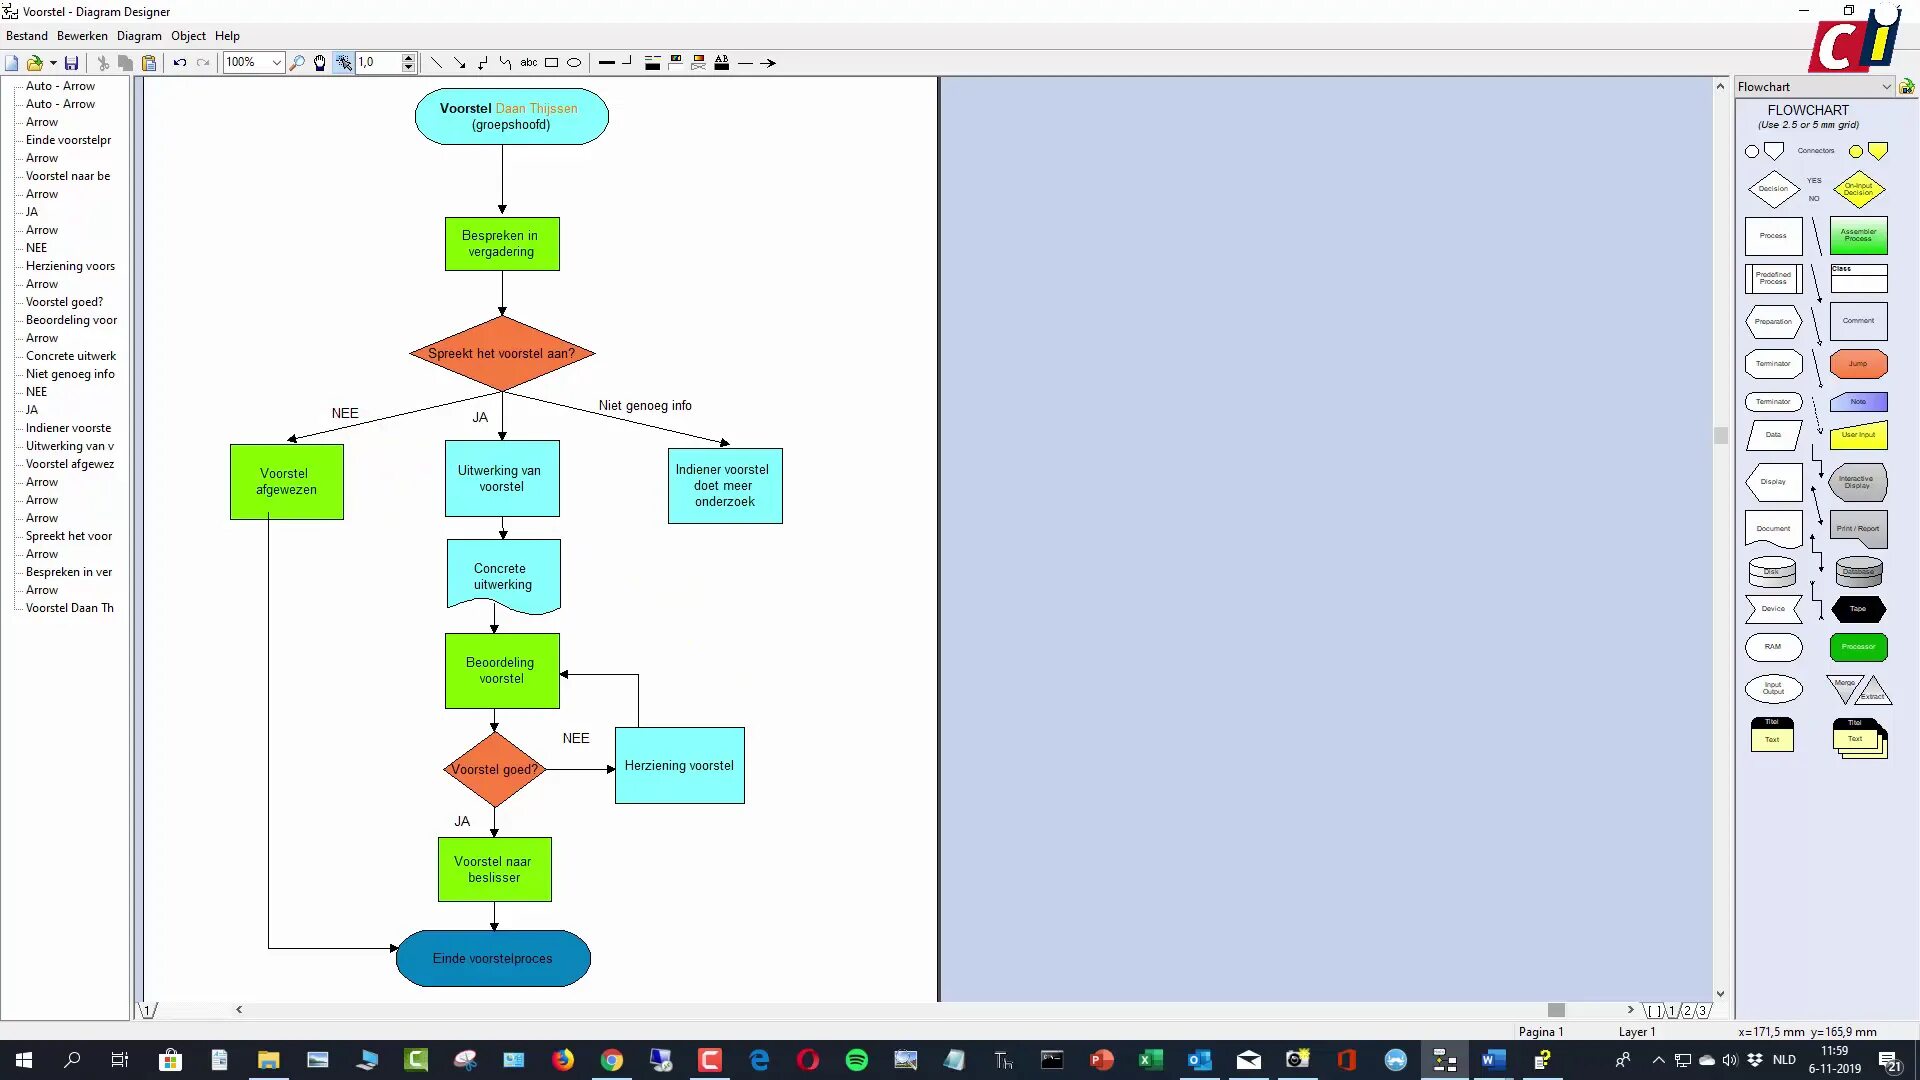The height and width of the screenshot is (1080, 1920).
Task: Expand the Flowchart template dropdown
Action: click(1886, 87)
